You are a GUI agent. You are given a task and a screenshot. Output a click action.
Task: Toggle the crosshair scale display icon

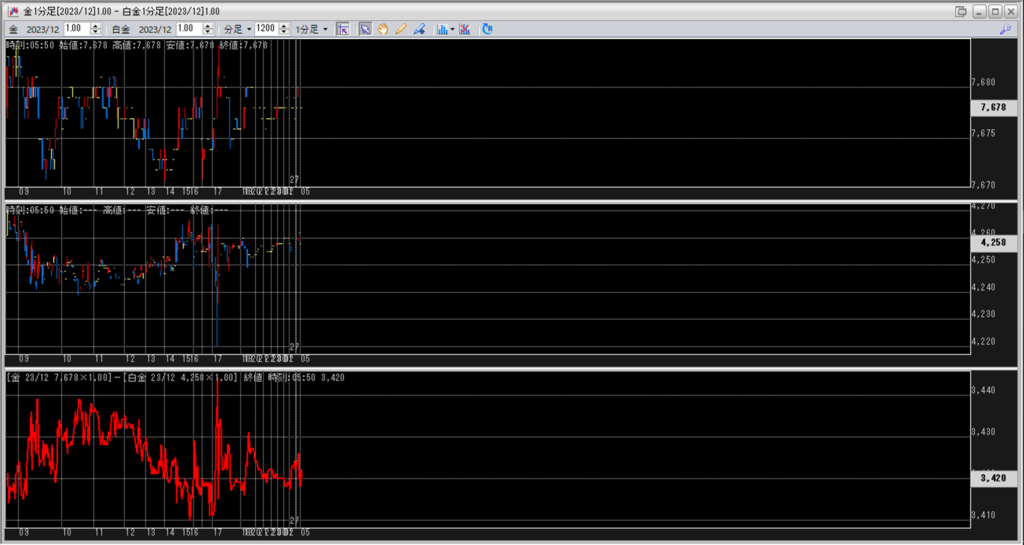[x=343, y=29]
